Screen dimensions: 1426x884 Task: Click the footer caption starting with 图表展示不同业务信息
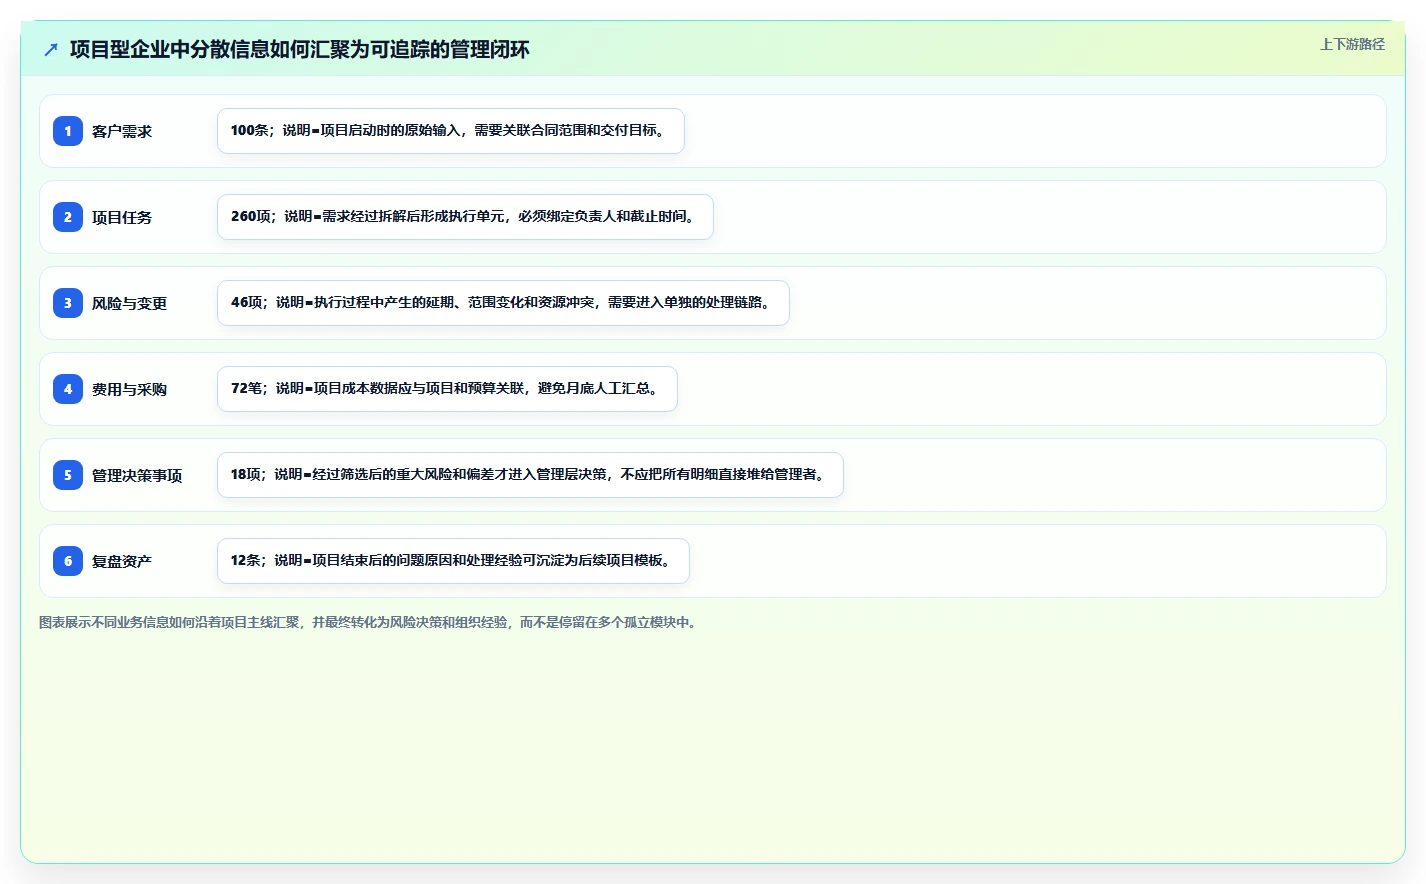(x=370, y=622)
